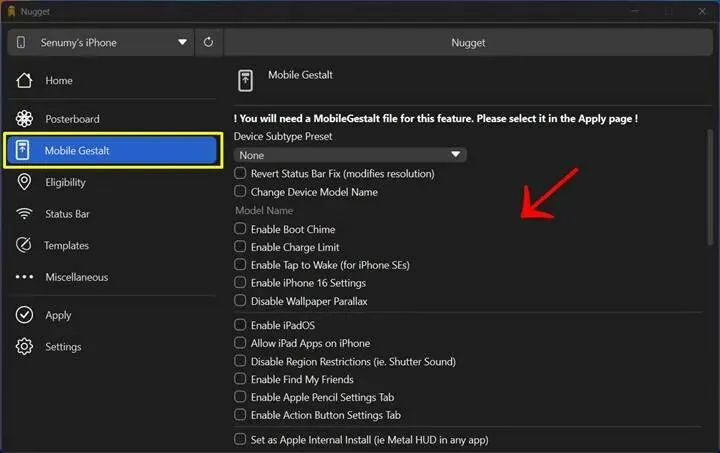The height and width of the screenshot is (453, 720).
Task: Open the Home page via house icon
Action: click(x=24, y=80)
